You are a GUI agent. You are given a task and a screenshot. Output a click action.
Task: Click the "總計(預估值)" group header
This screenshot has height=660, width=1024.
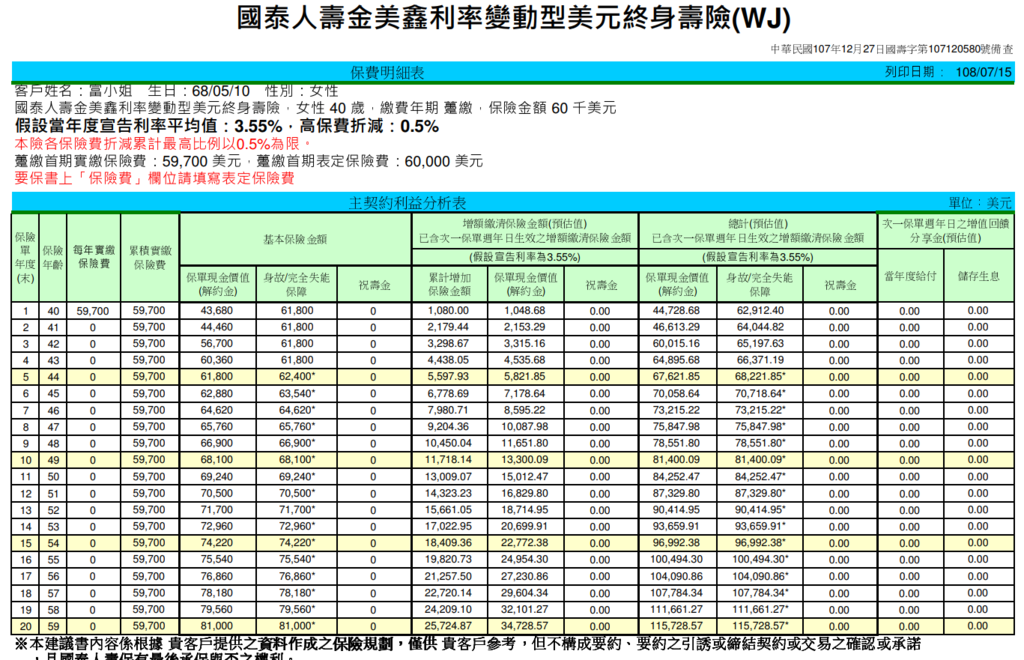758,231
